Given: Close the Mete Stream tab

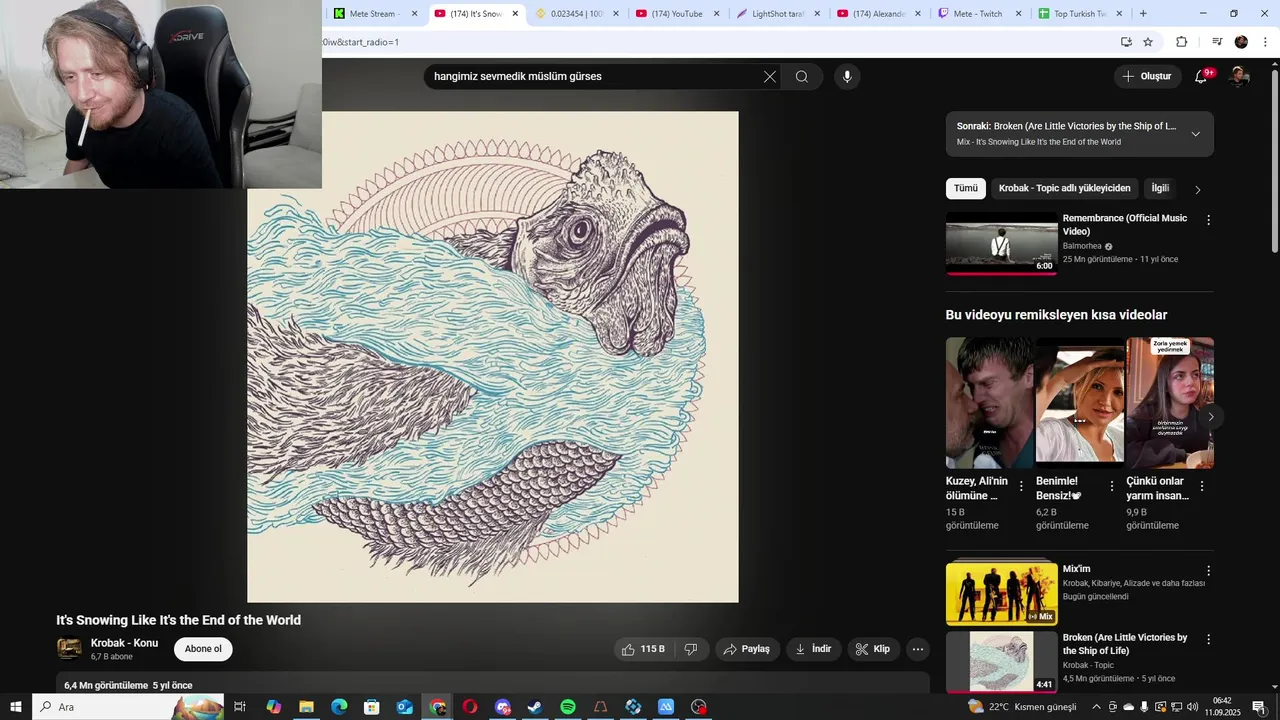Looking at the screenshot, I should (414, 14).
